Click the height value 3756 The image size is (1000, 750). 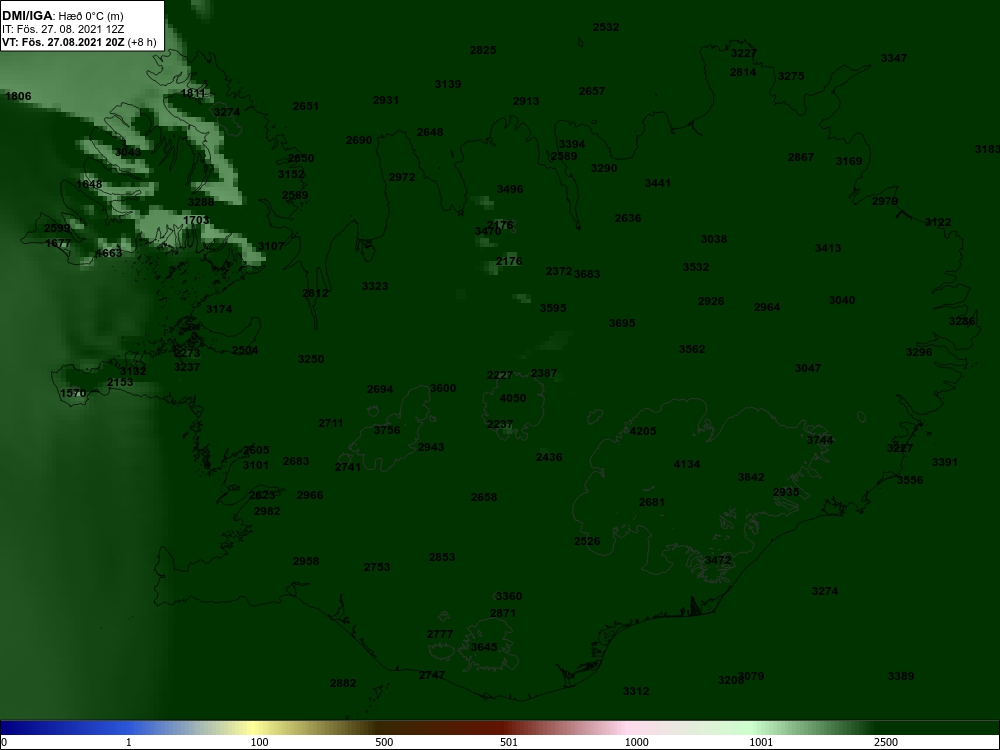(386, 430)
